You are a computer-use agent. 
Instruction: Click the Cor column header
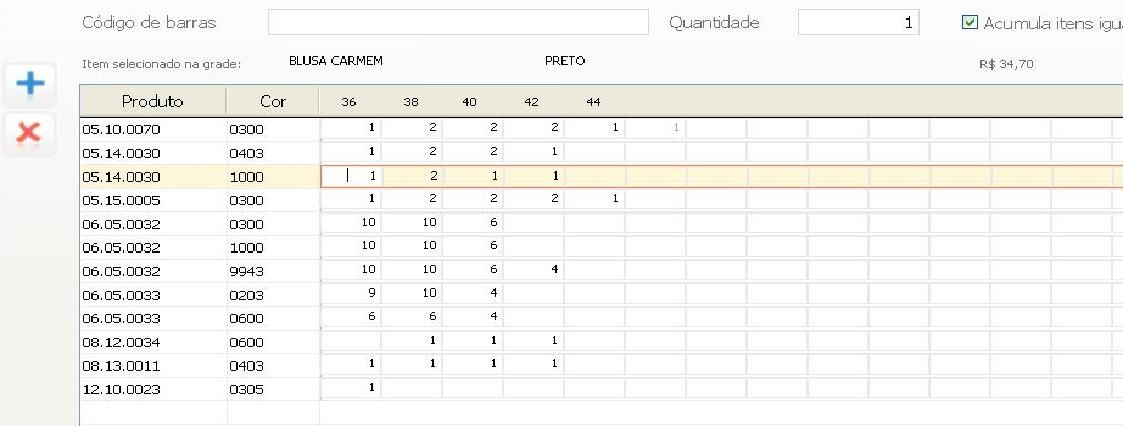click(x=272, y=101)
